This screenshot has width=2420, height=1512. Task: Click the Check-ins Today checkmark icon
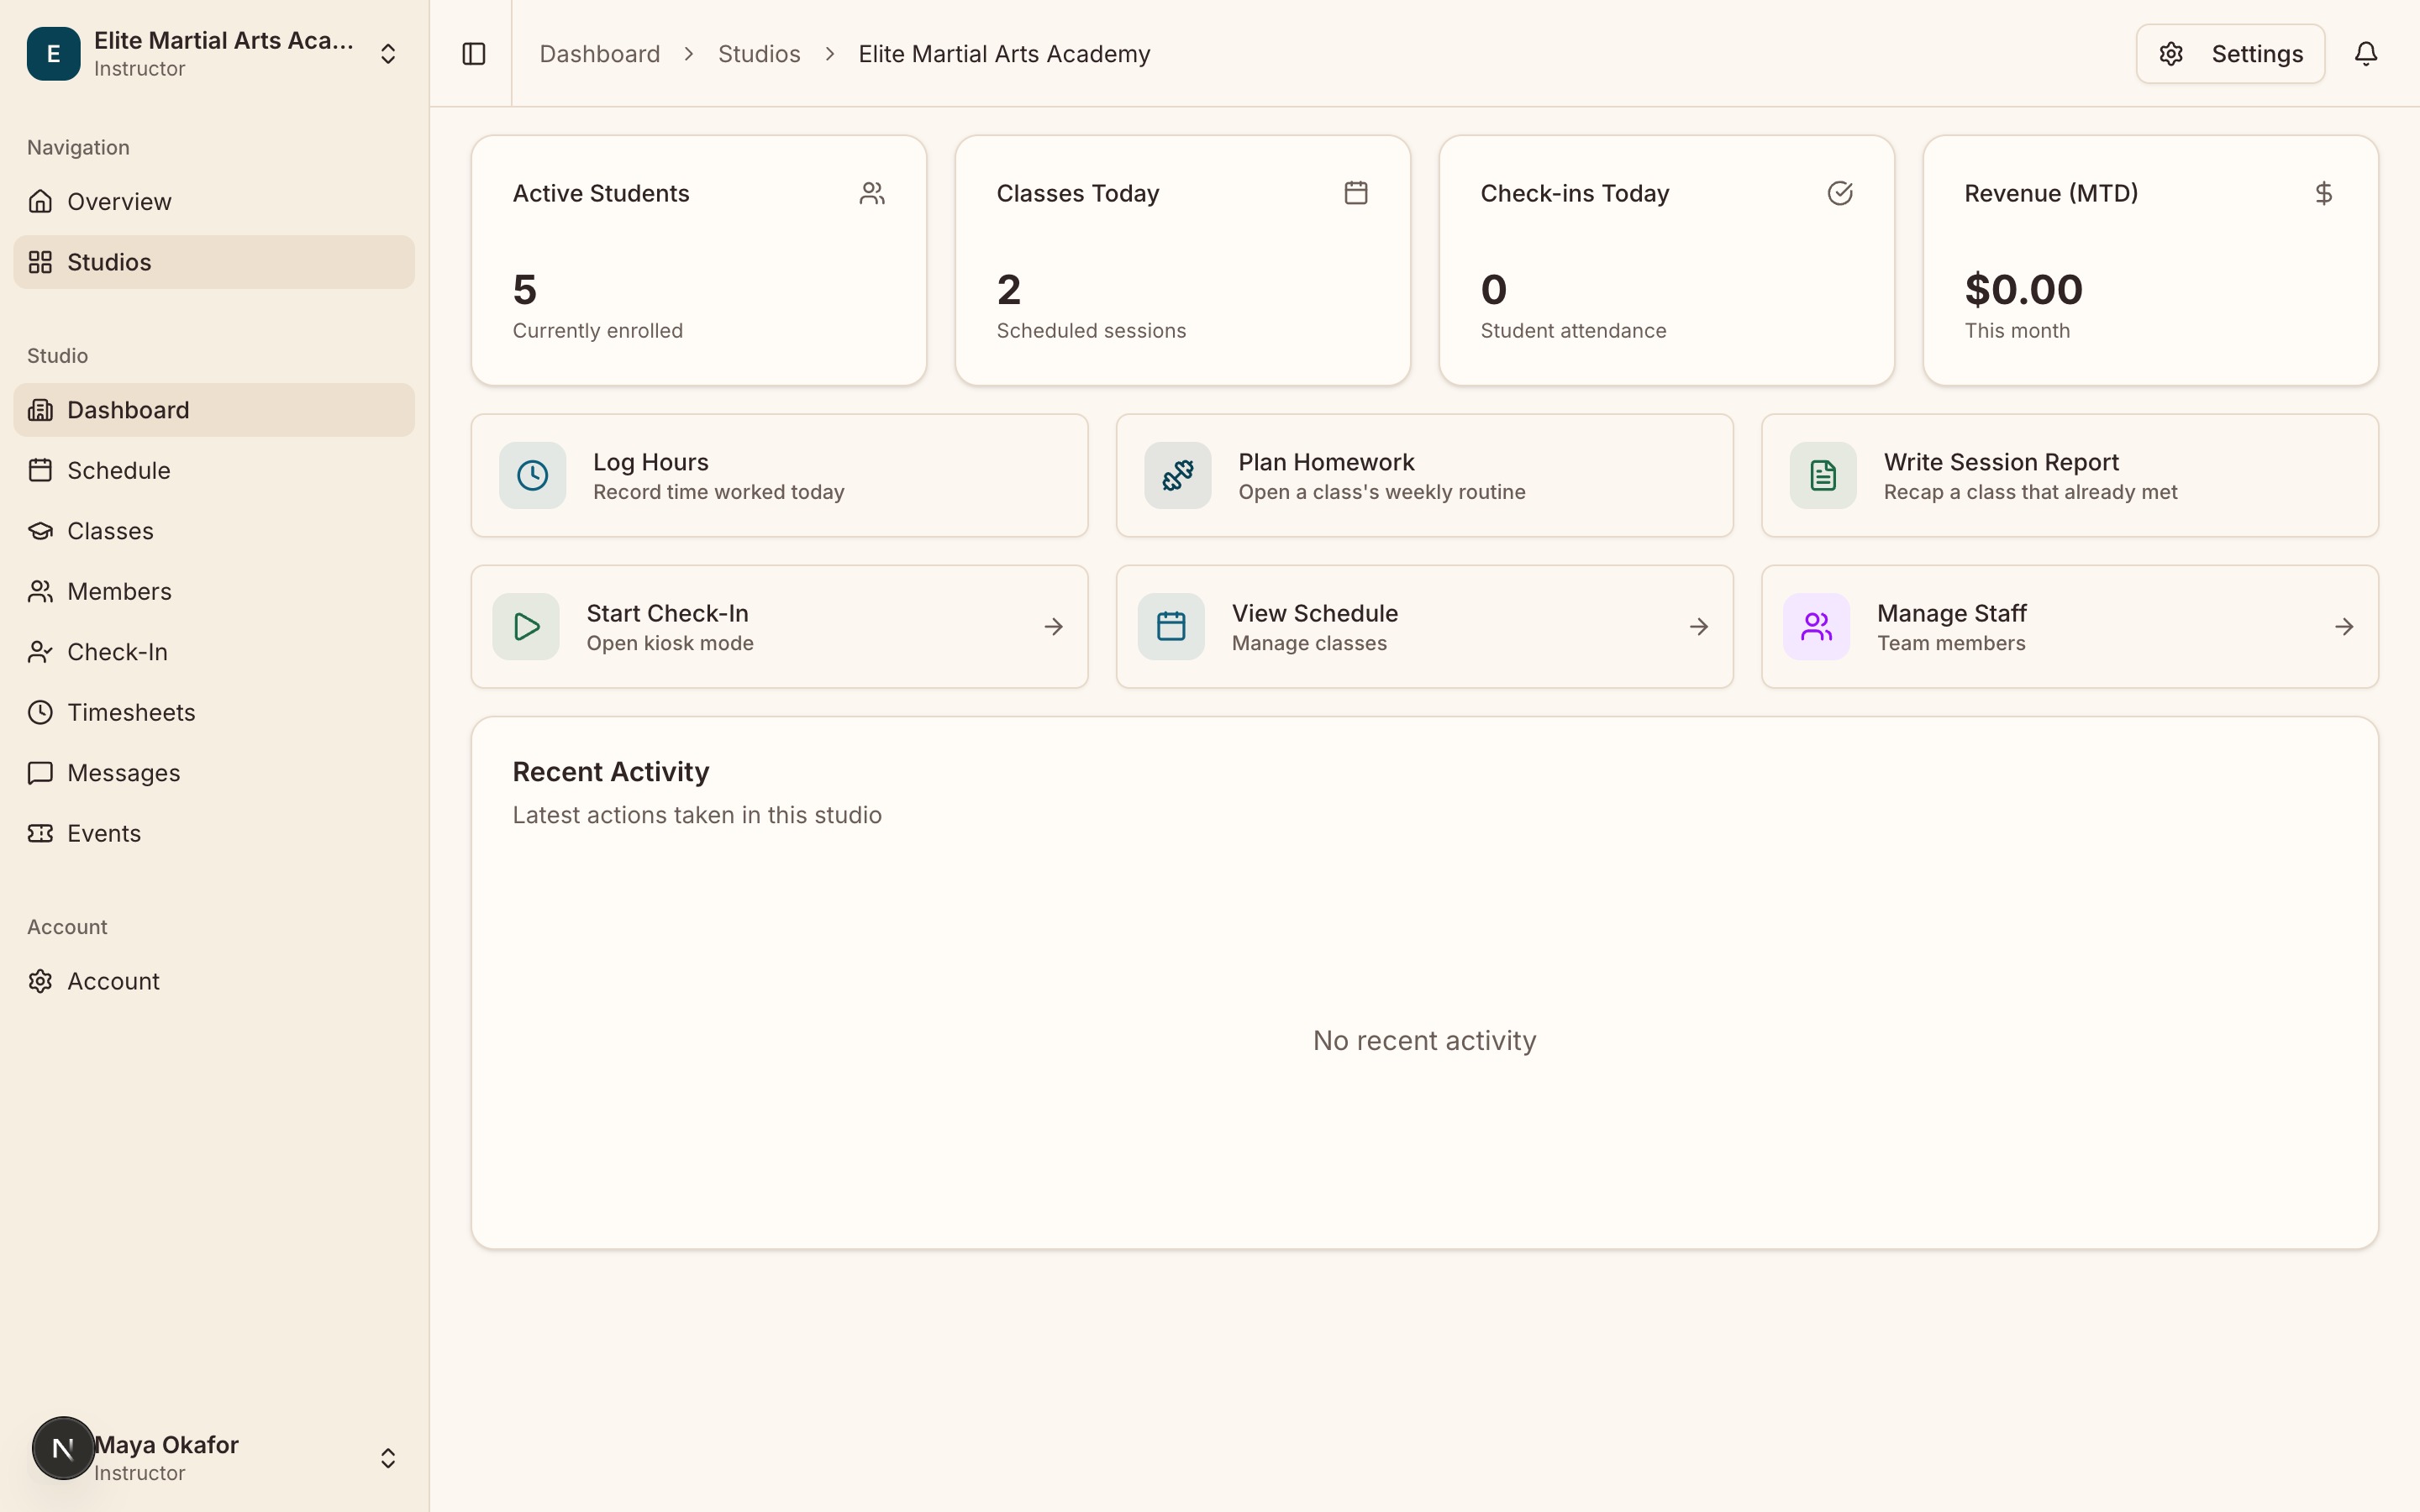coord(1840,193)
